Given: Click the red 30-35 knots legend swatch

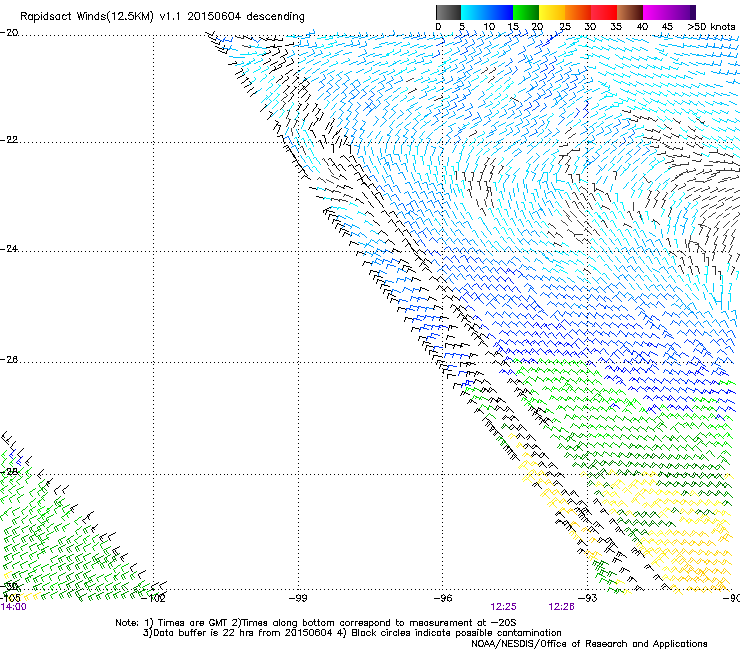Looking at the screenshot, I should coord(604,12).
